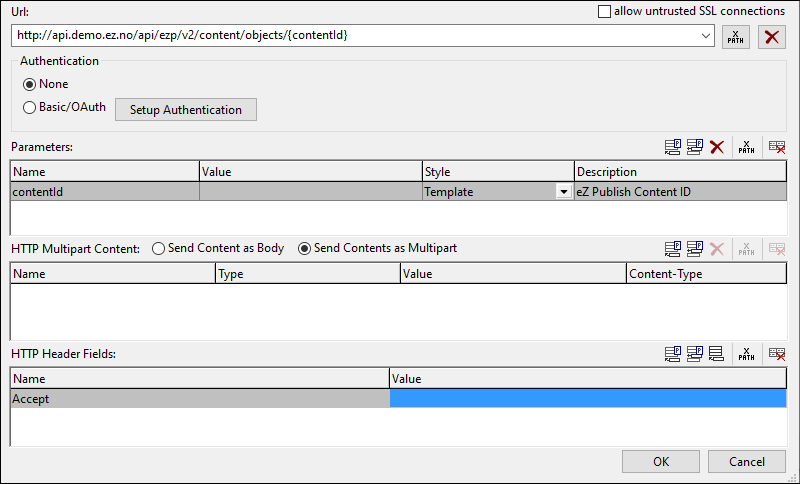This screenshot has height=484, width=800.
Task: Click insert icon in HTTP Header Fields toolbar
Action: pyautogui.click(x=695, y=353)
